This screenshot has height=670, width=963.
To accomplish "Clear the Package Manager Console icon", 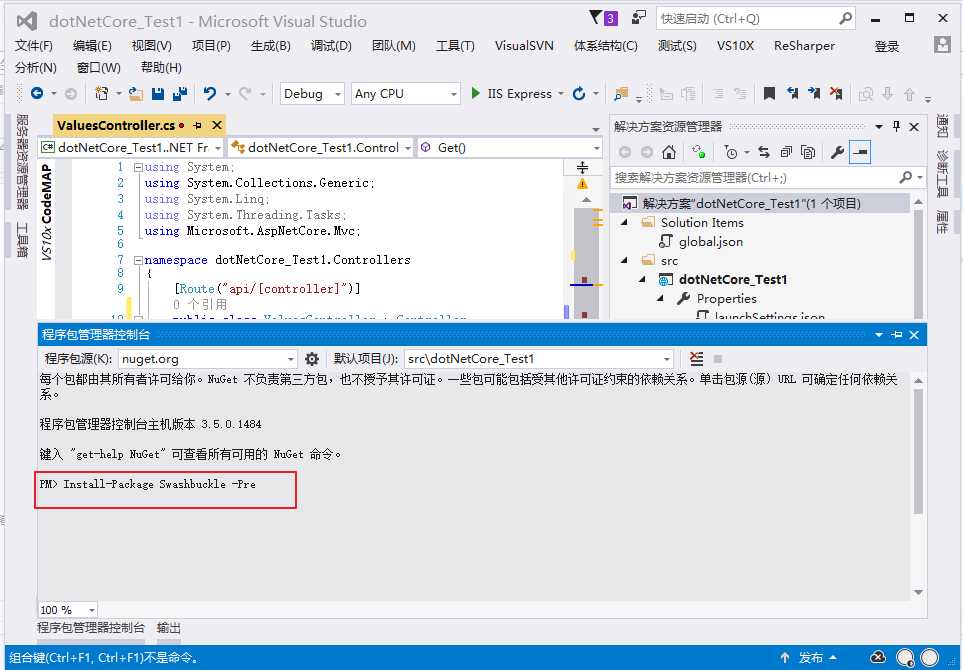I will point(696,359).
